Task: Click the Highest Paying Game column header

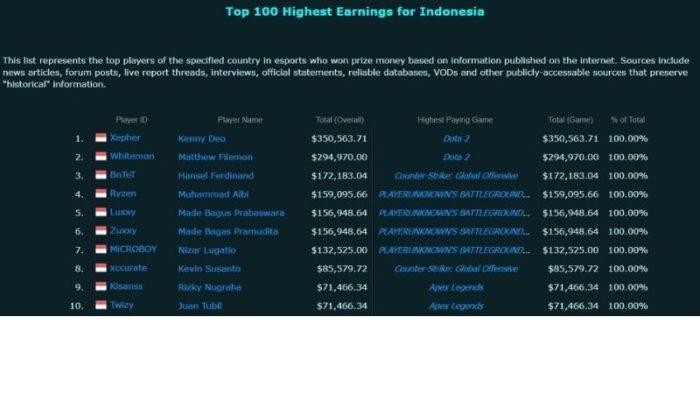Action: click(x=455, y=120)
